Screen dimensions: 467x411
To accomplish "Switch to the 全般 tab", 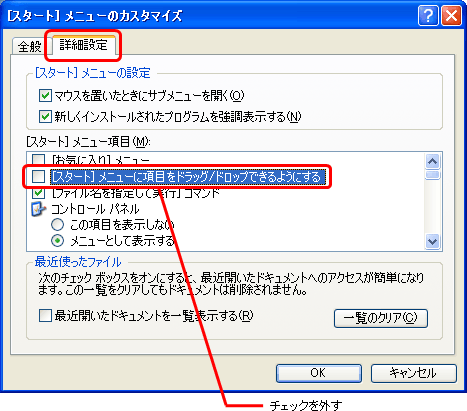I will 30,46.
